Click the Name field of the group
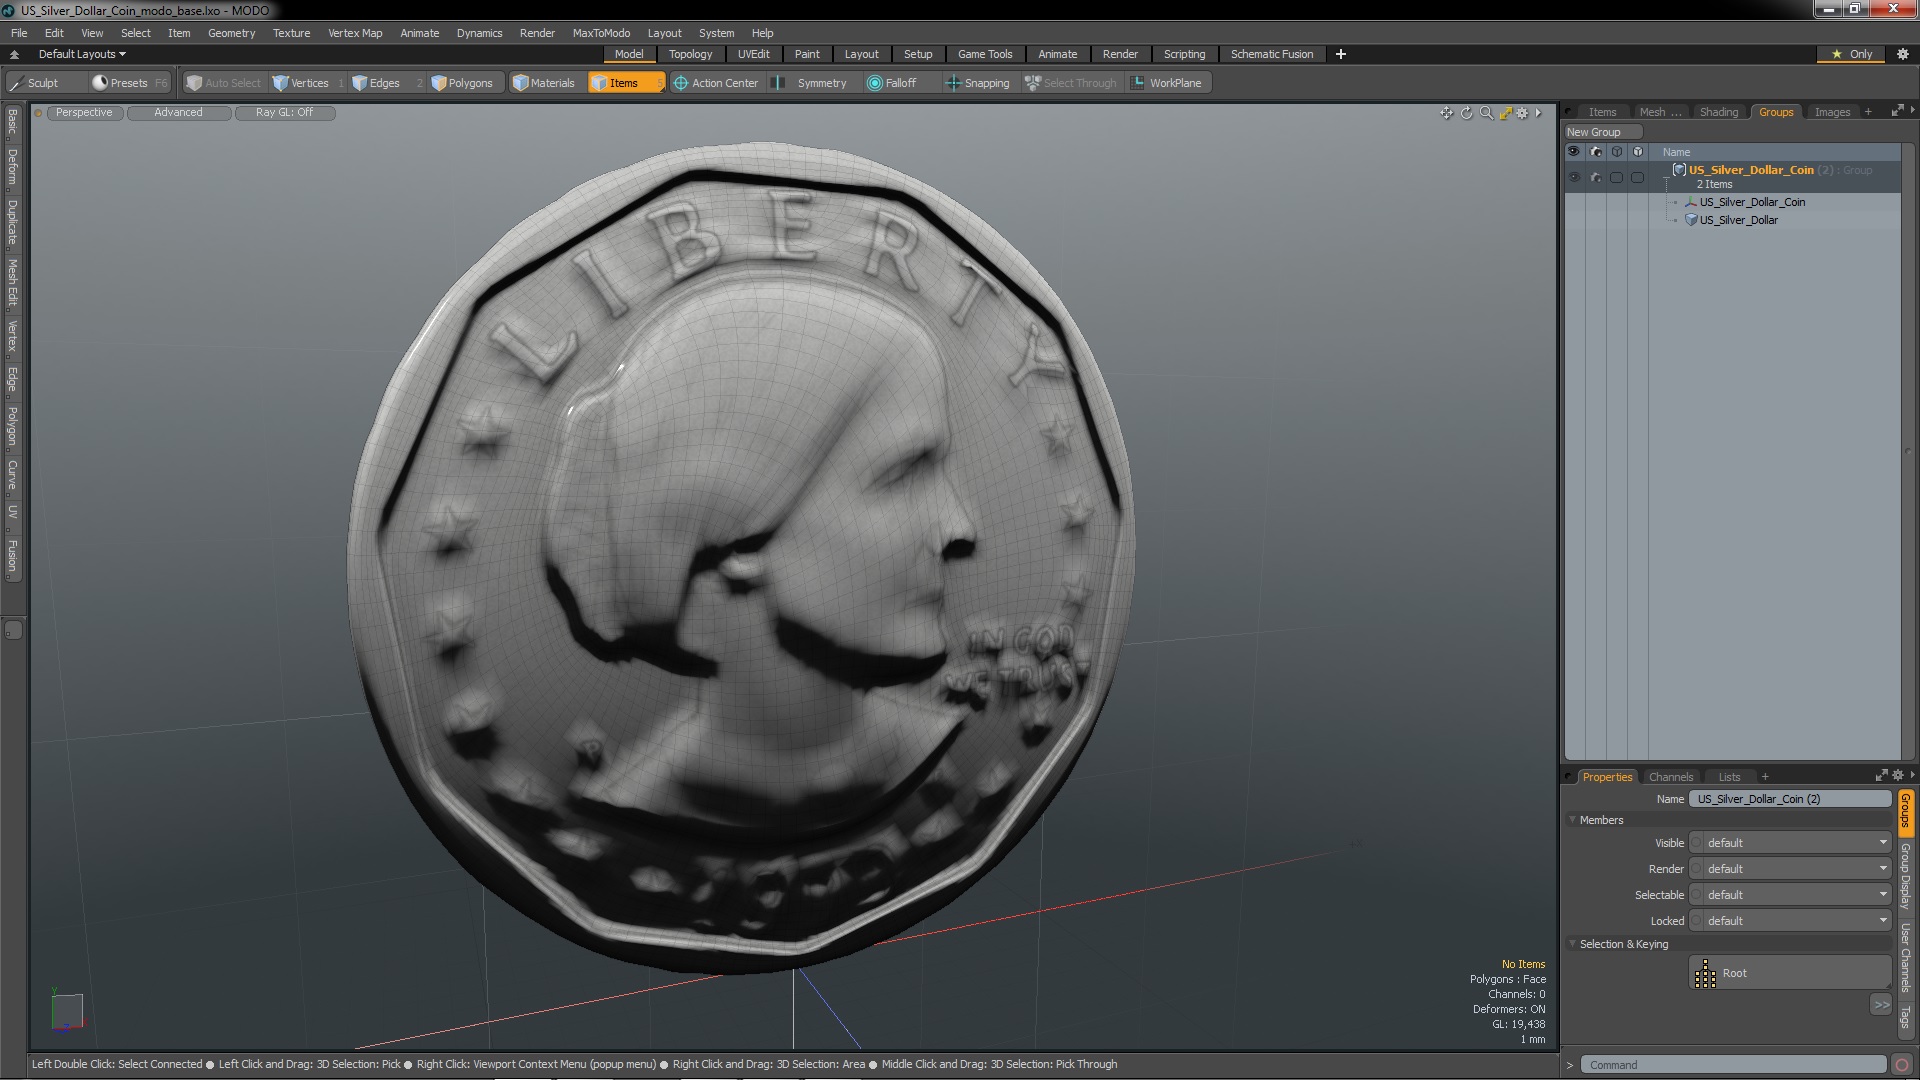This screenshot has width=1920, height=1080. [1789, 799]
